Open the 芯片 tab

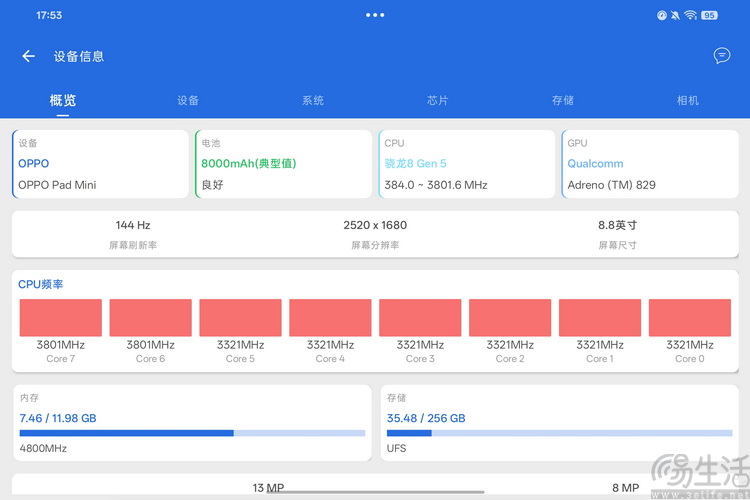point(438,101)
